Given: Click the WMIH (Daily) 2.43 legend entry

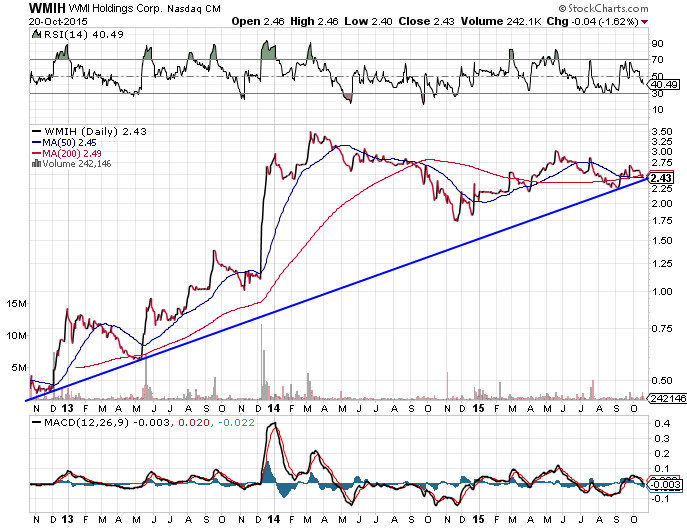Looking at the screenshot, I should (95, 131).
